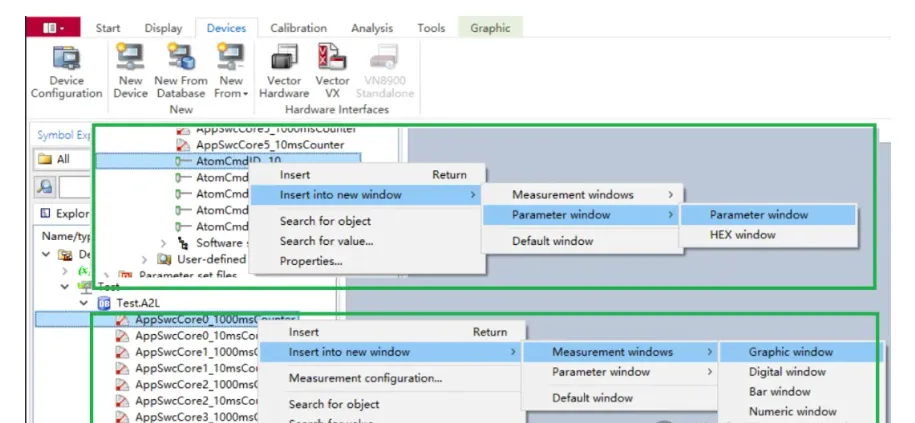Open the Analysis ribbon tab
This screenshot has width=915, height=423.
click(374, 28)
